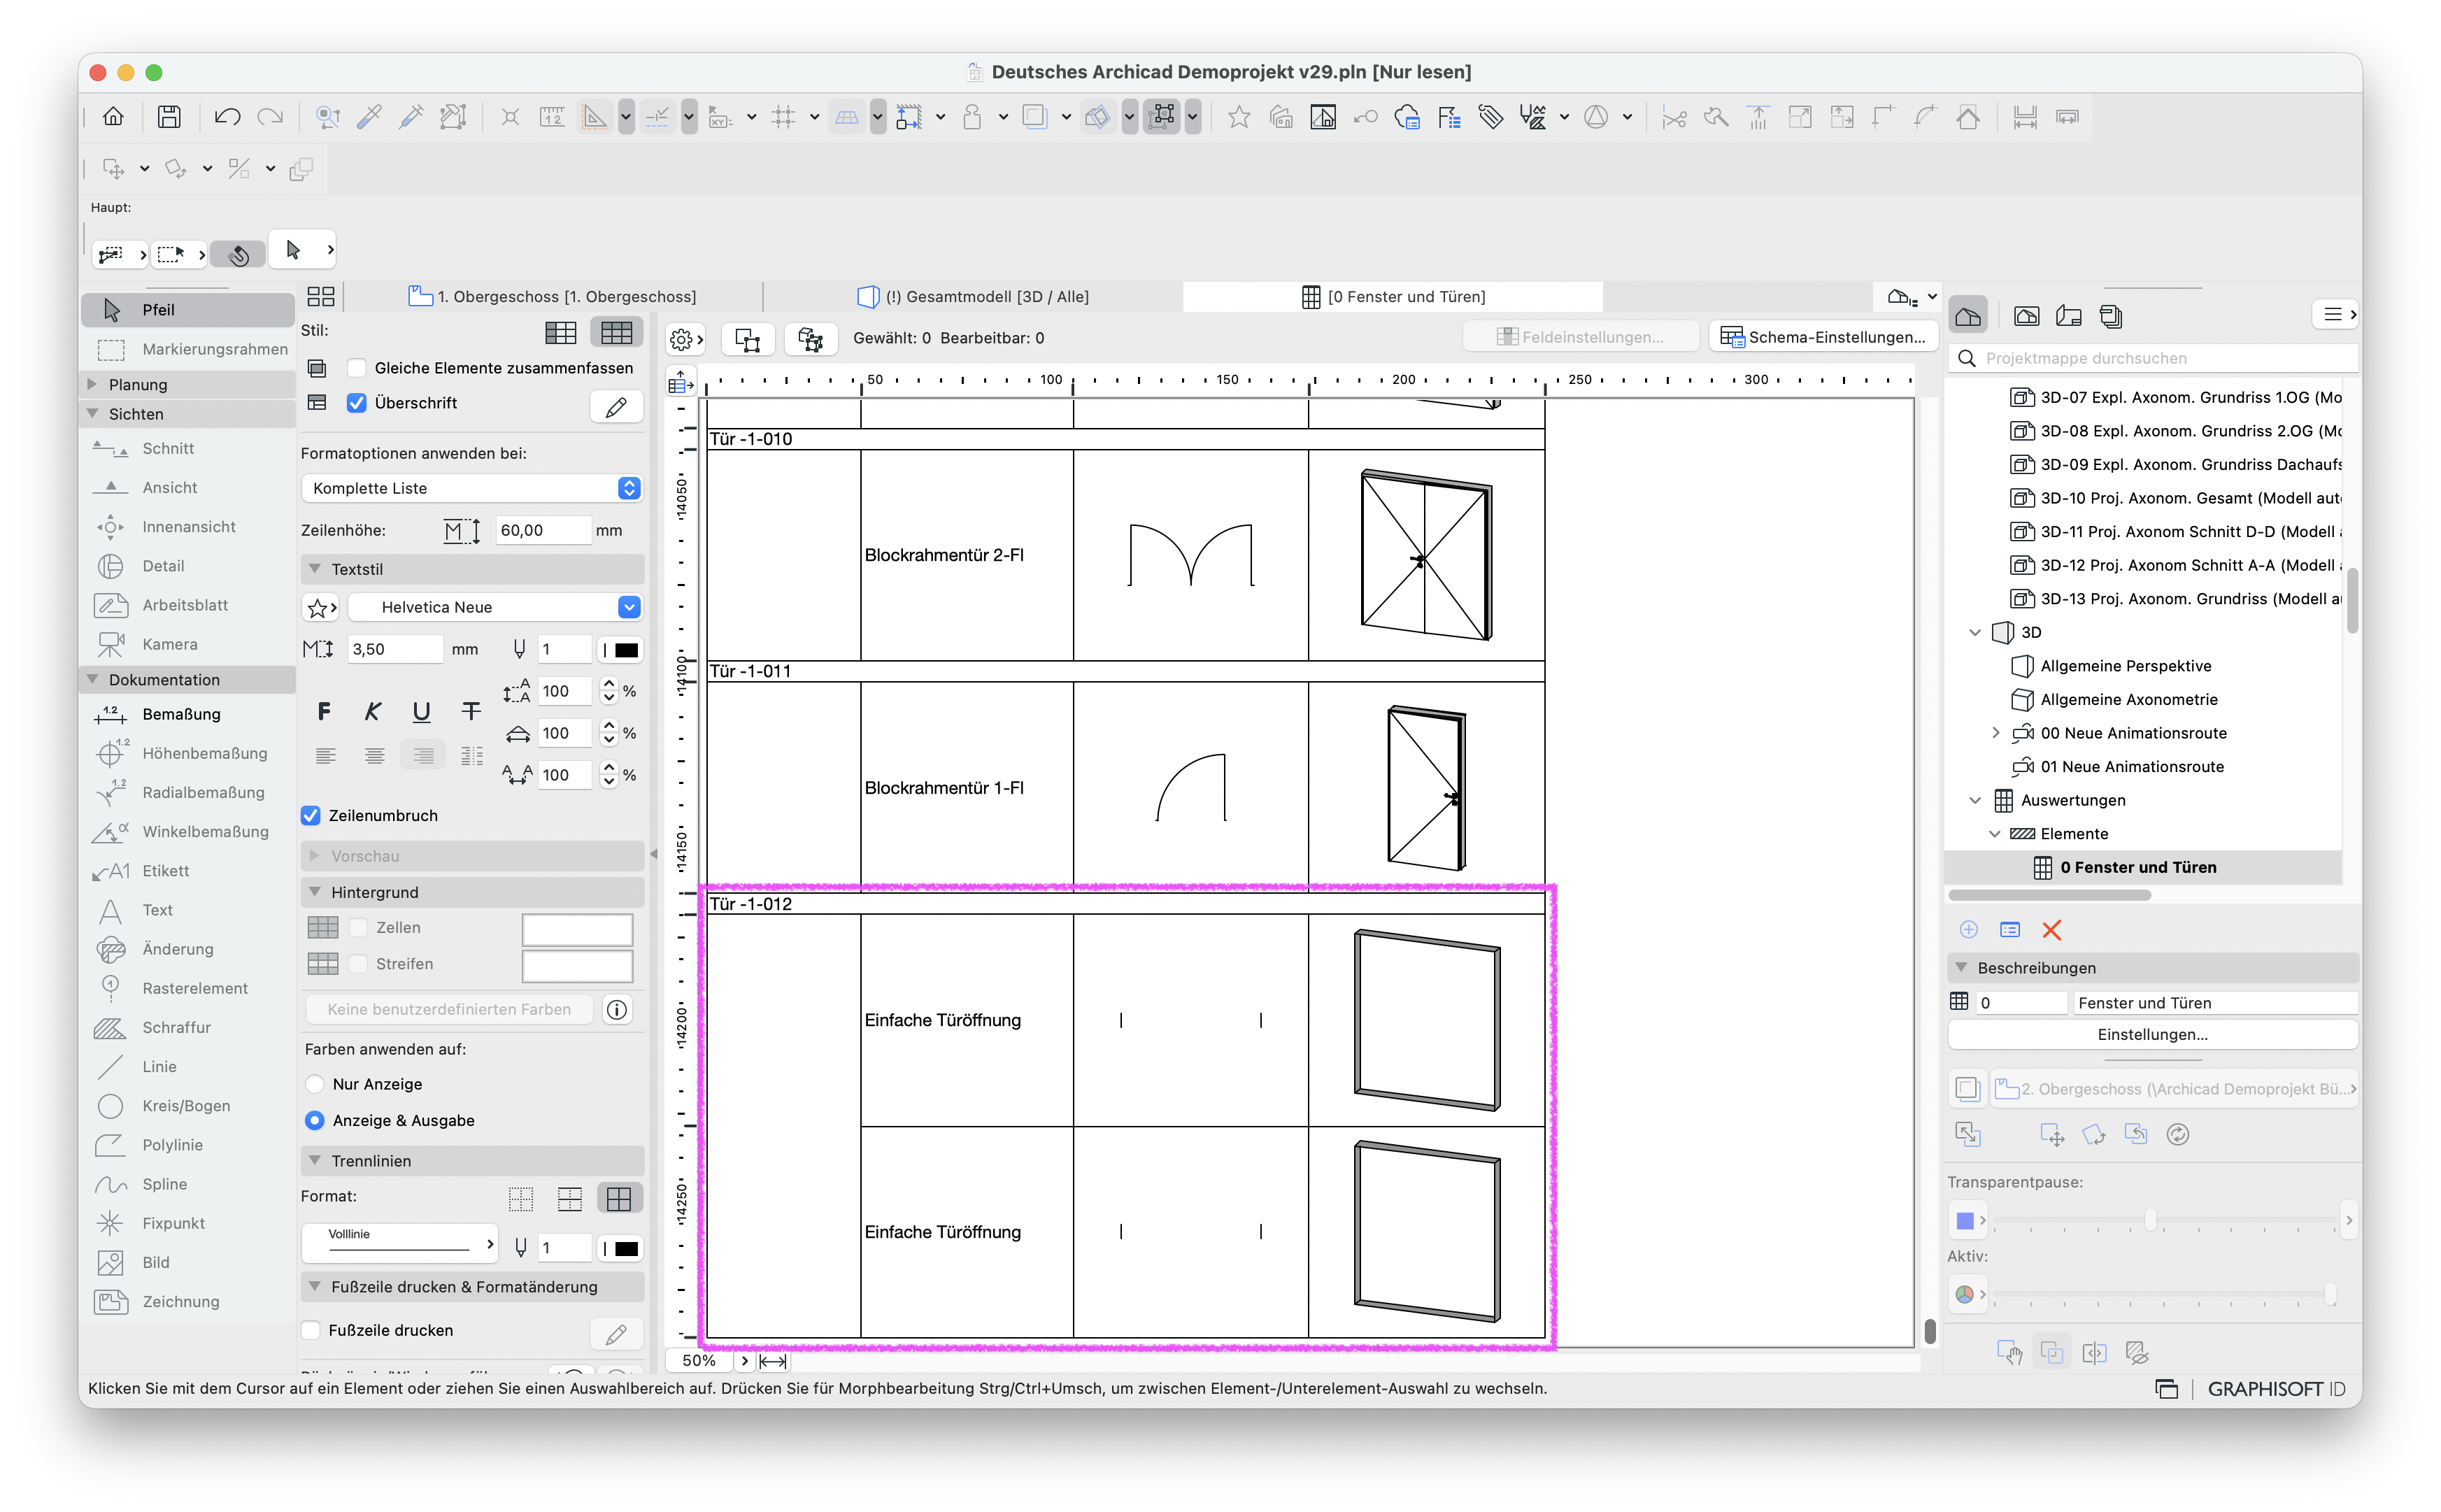
Task: Open the Komplette Liste dropdown
Action: click(x=471, y=488)
